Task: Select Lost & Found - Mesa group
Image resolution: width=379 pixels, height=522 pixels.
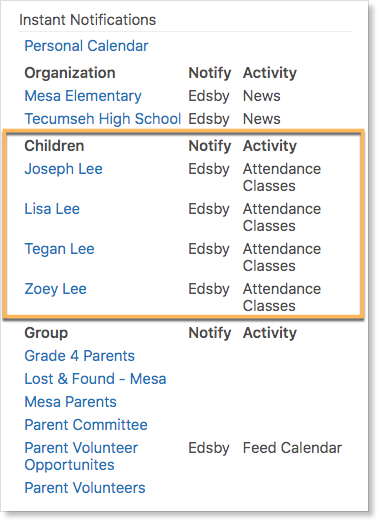Action: pyautogui.click(x=95, y=379)
